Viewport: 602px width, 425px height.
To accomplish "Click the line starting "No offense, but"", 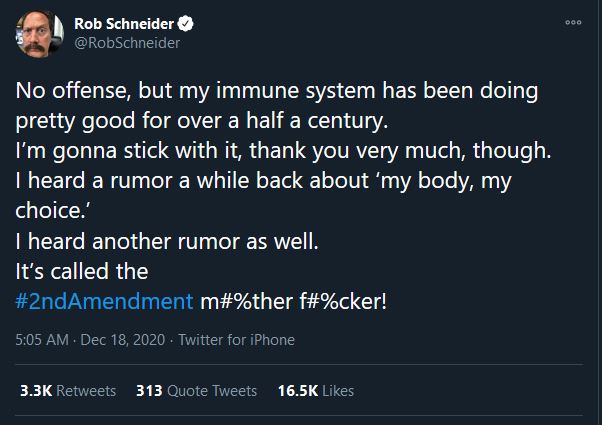I will [x=277, y=91].
